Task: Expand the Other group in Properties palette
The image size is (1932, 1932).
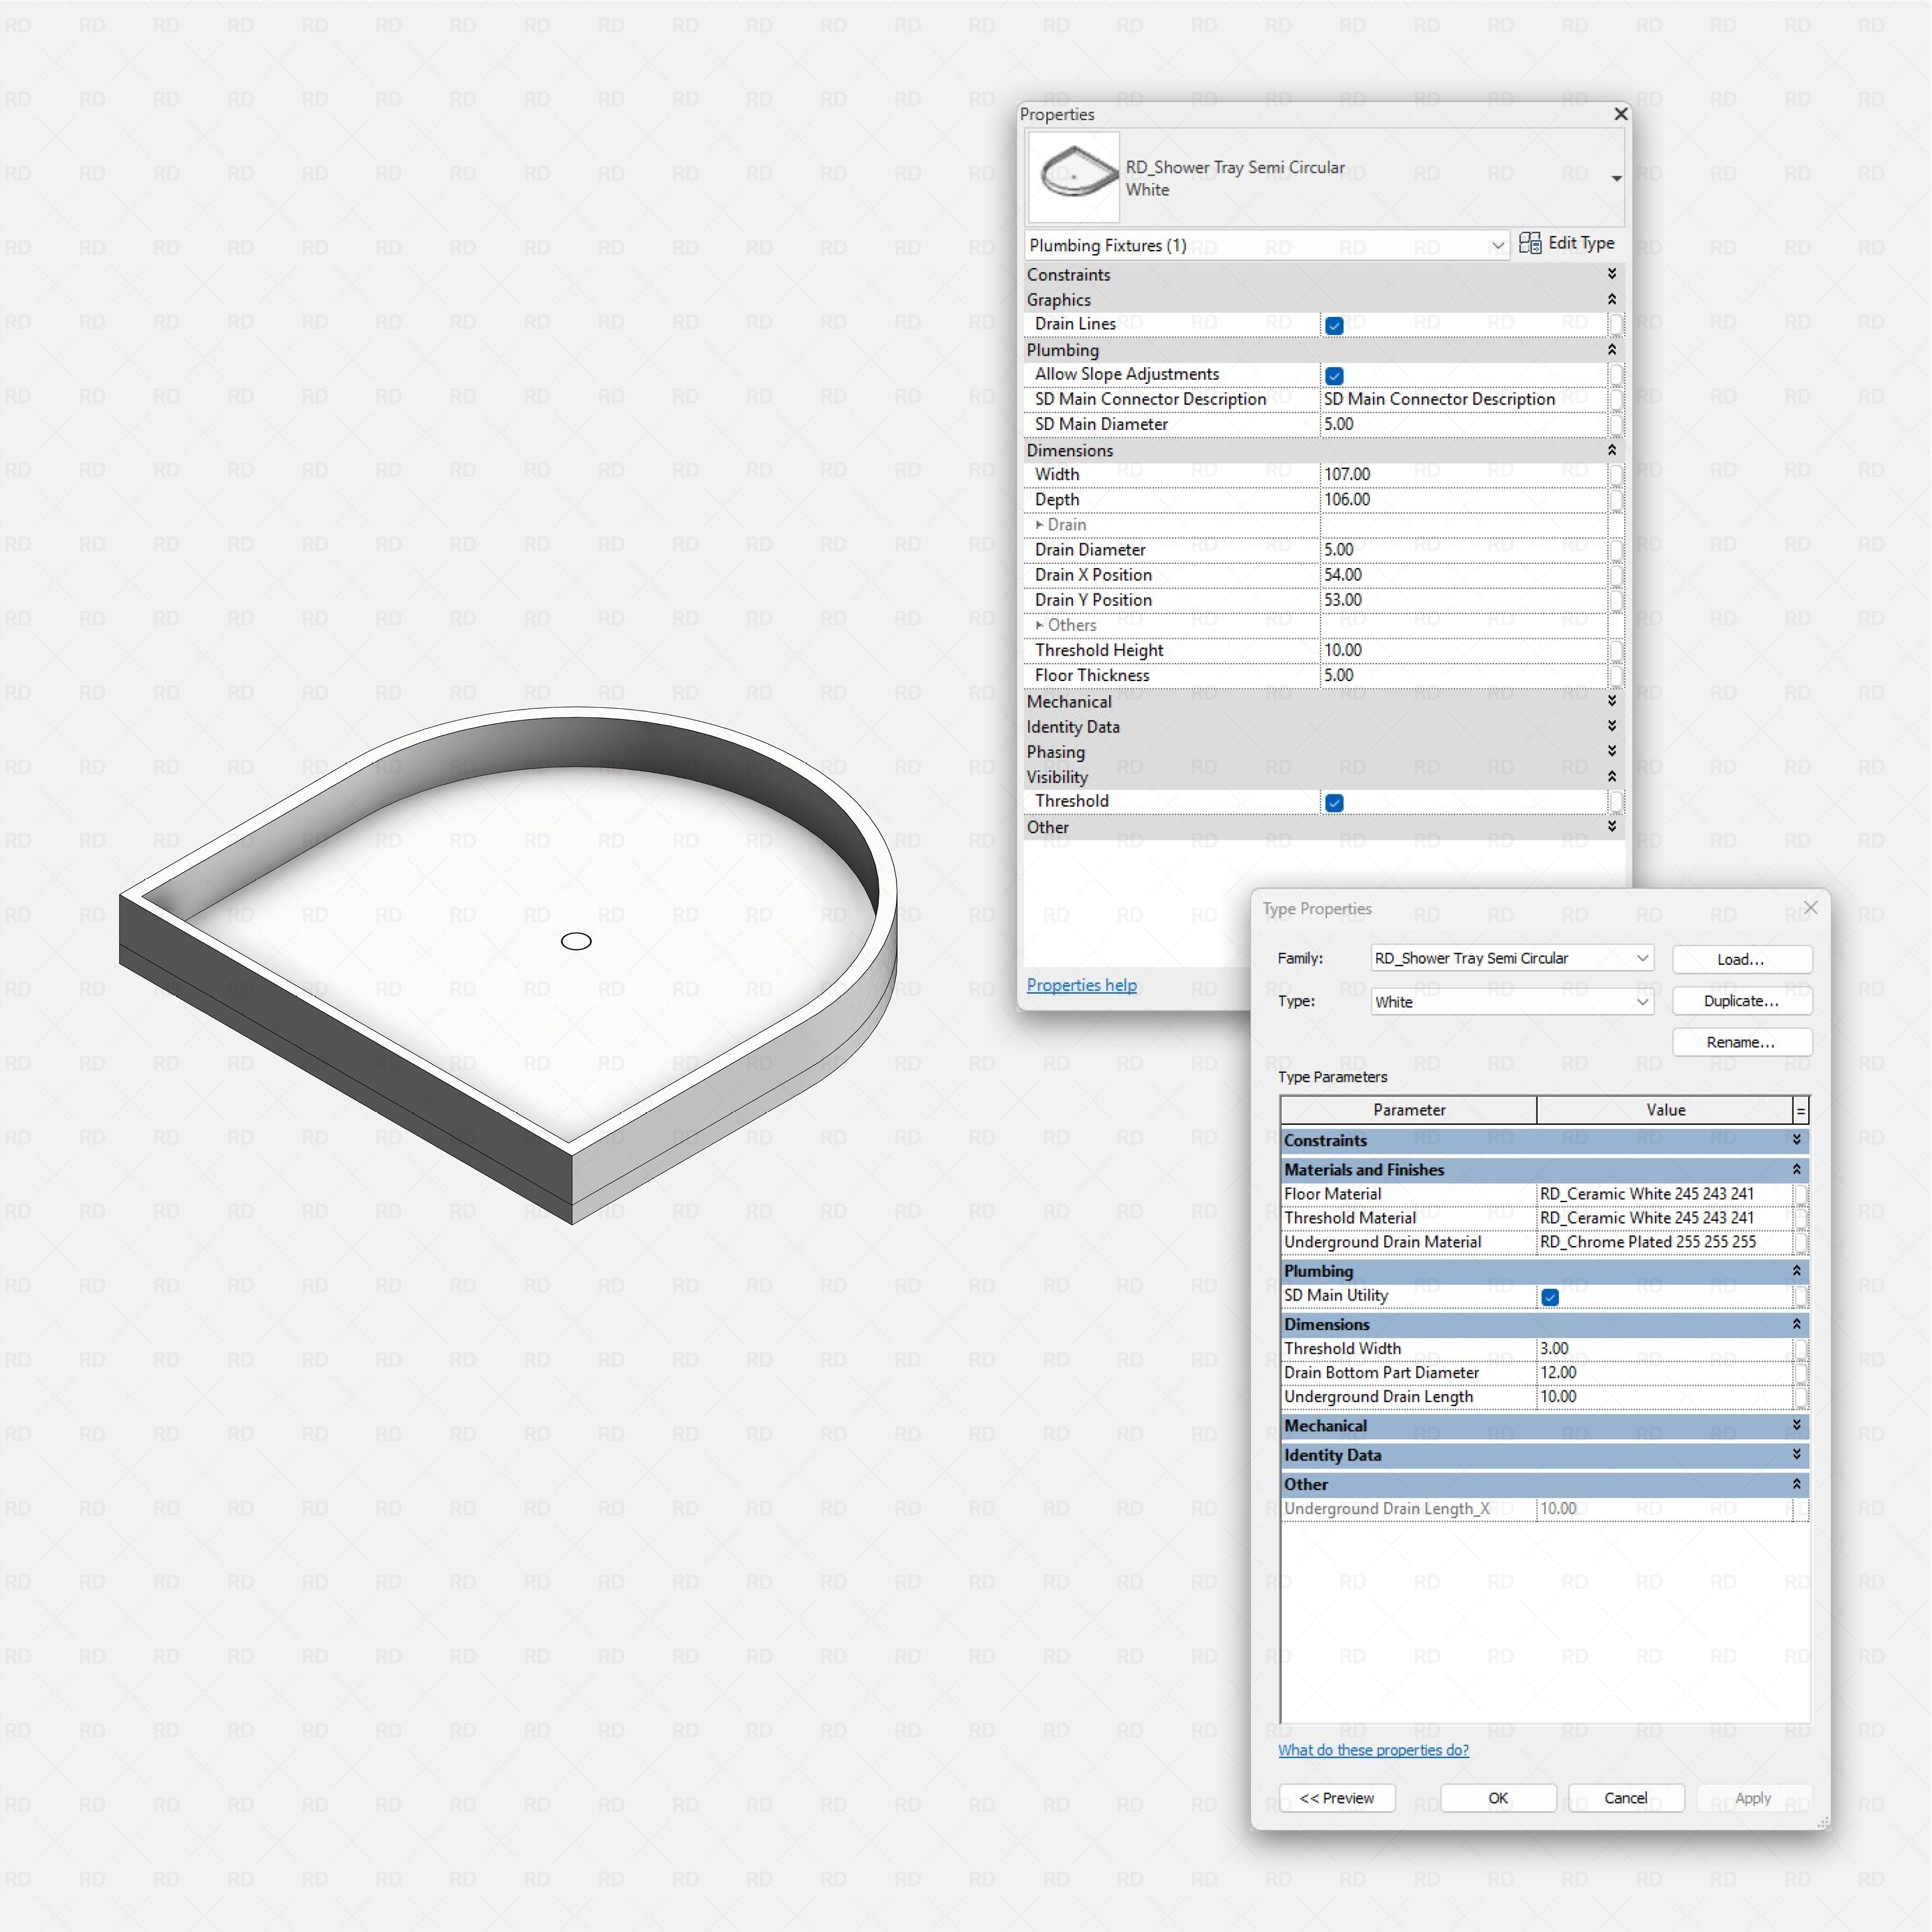Action: click(x=1612, y=827)
